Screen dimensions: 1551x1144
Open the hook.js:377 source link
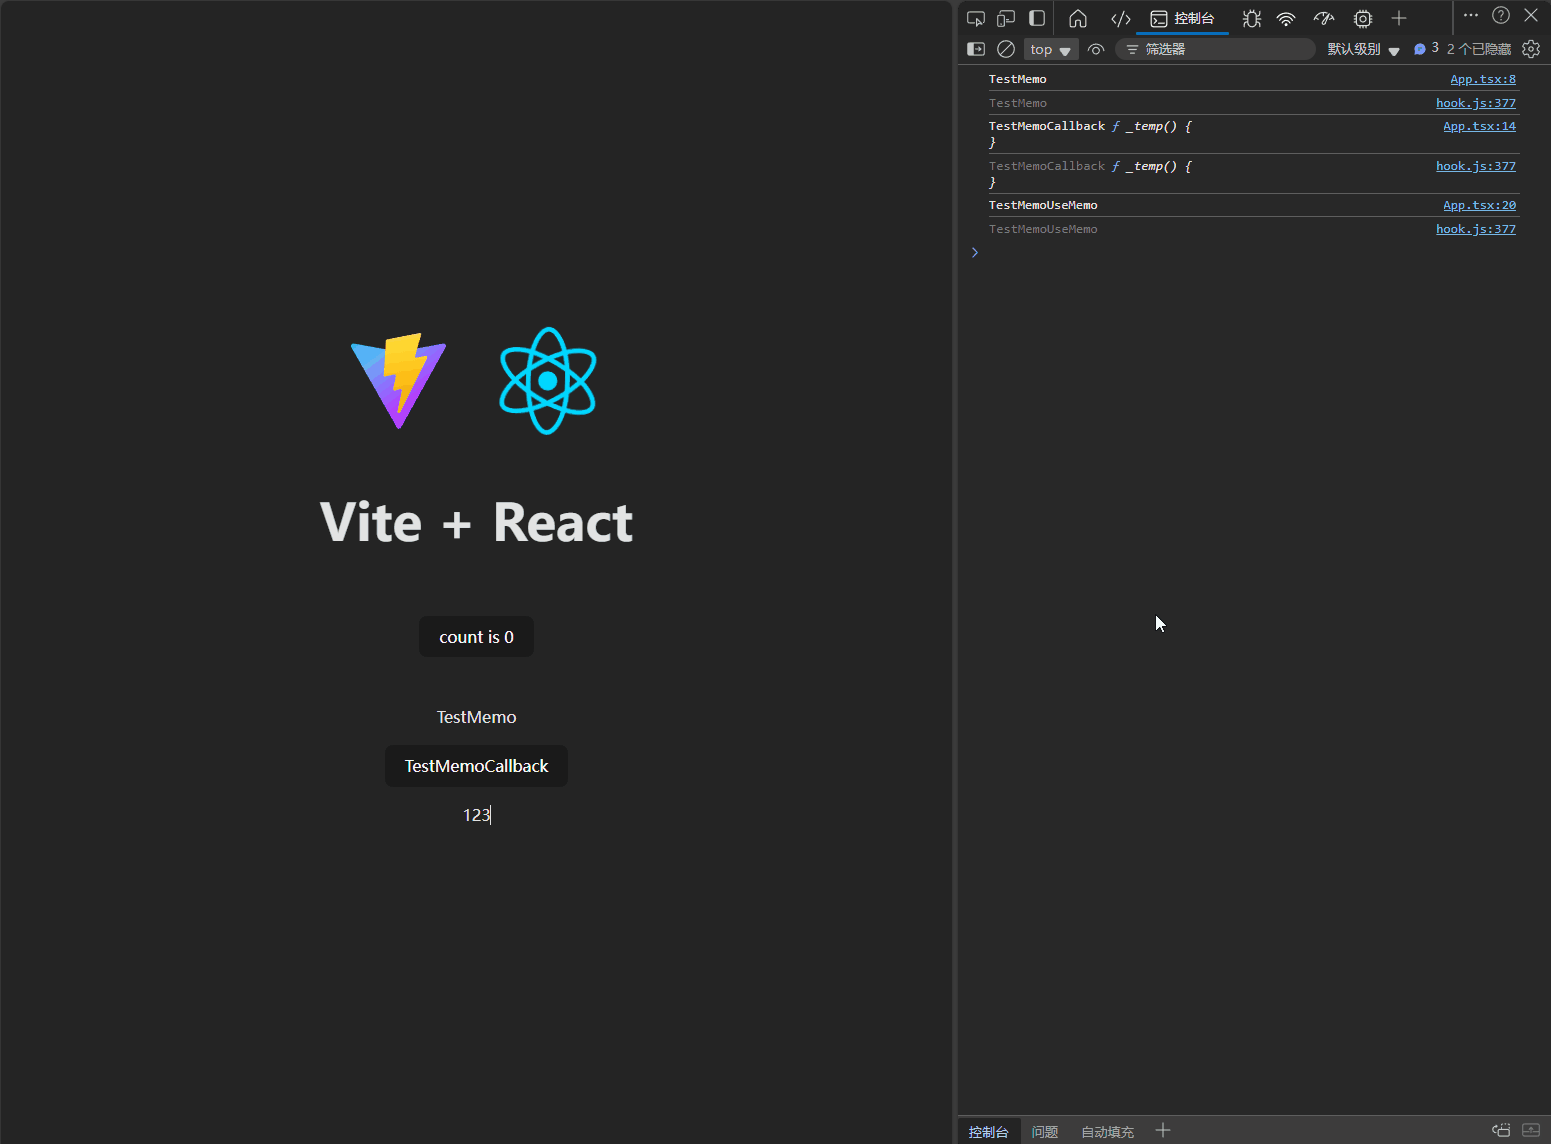1476,102
